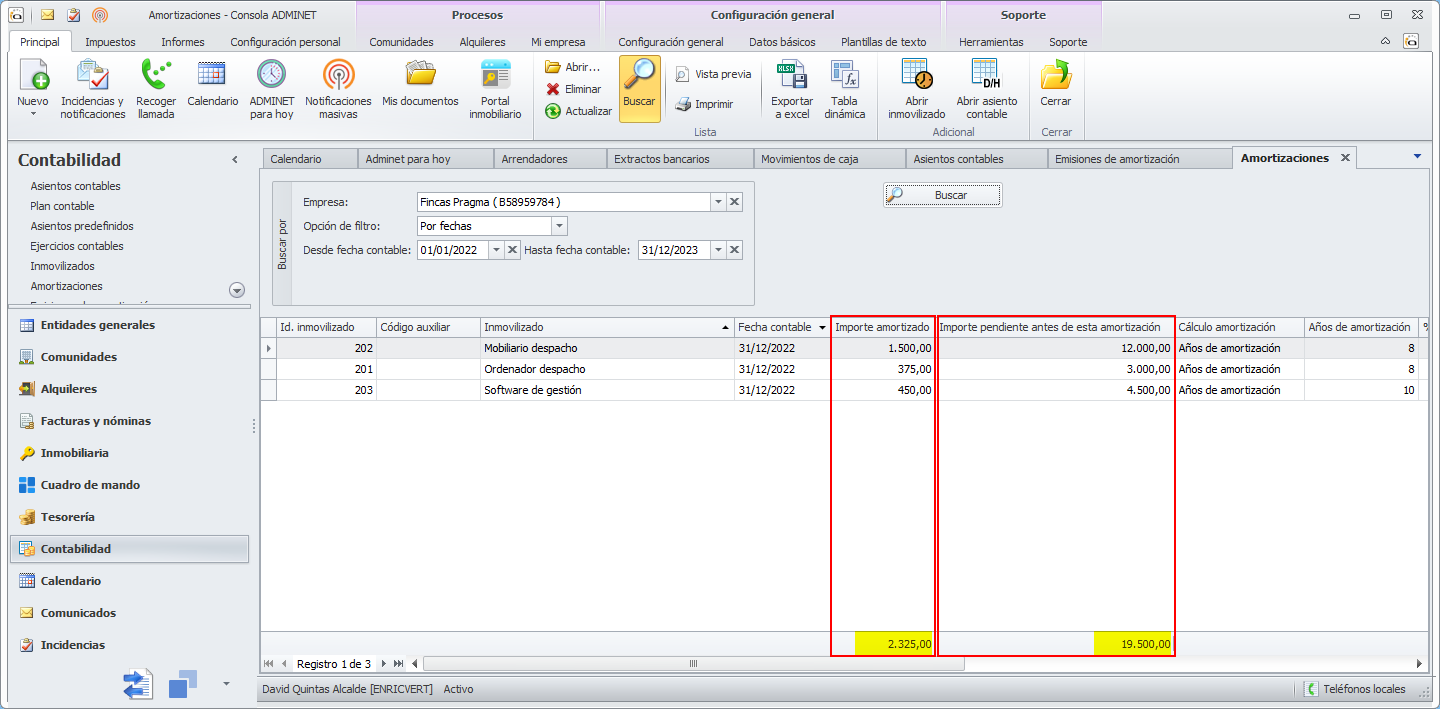Open the Opción de filtro dropdown

tap(559, 226)
